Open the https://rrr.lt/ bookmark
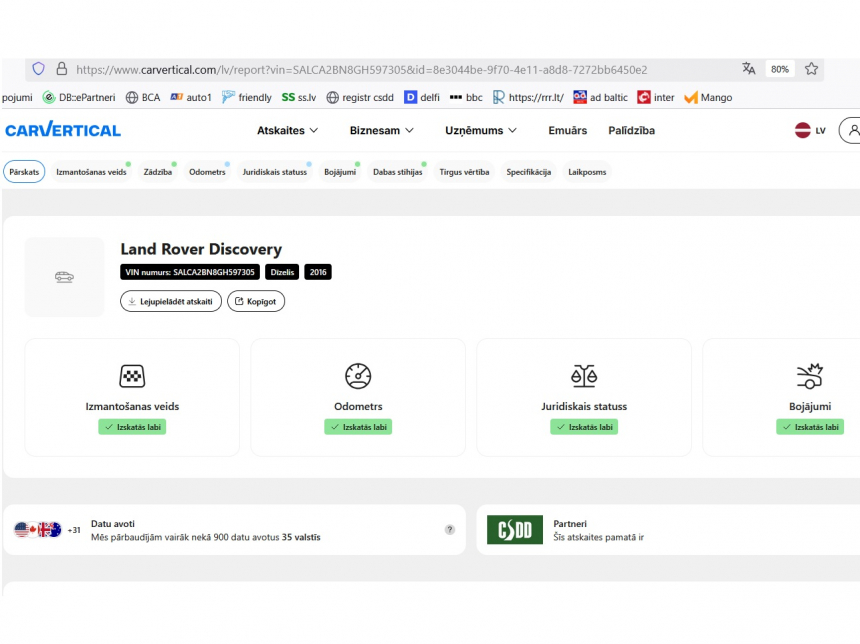The width and height of the screenshot is (860, 644). pos(528,97)
